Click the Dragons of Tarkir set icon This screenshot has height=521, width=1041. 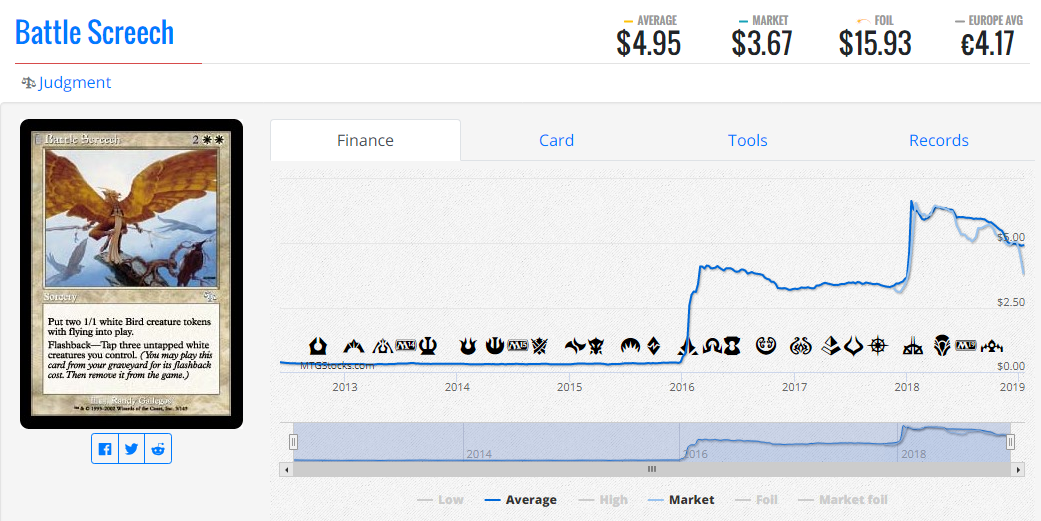(596, 346)
